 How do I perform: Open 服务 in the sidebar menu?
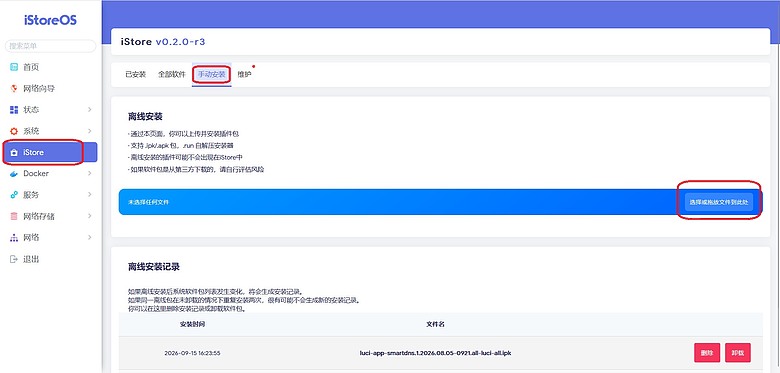[31, 195]
